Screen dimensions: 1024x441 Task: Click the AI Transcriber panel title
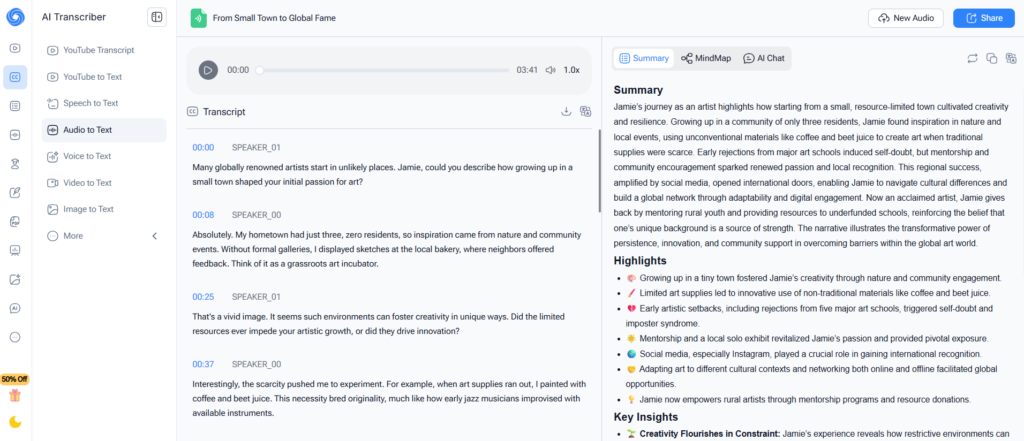[74, 18]
